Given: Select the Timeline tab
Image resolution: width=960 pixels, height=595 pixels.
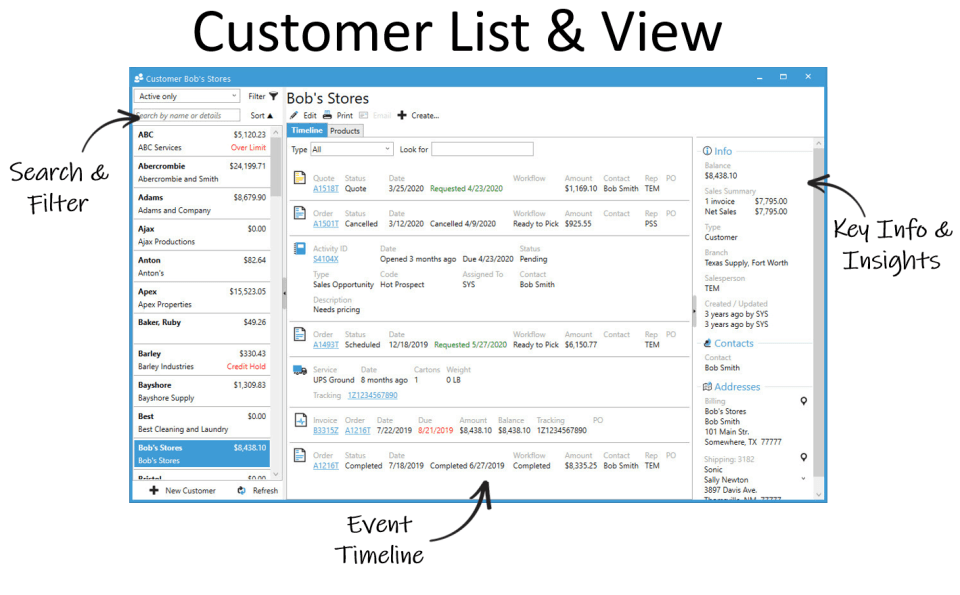Looking at the screenshot, I should (x=306, y=132).
